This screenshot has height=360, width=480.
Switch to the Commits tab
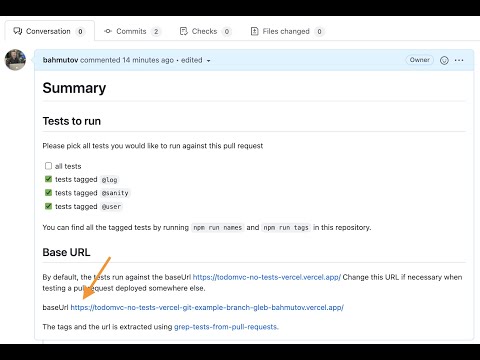(132, 31)
